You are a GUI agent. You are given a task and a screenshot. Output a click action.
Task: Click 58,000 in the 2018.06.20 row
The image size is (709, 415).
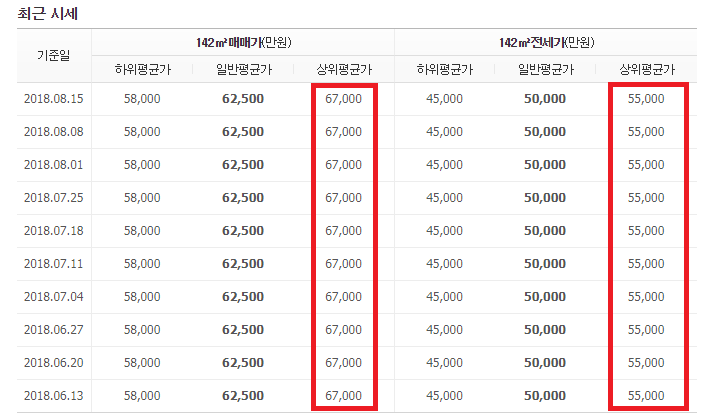(x=142, y=363)
